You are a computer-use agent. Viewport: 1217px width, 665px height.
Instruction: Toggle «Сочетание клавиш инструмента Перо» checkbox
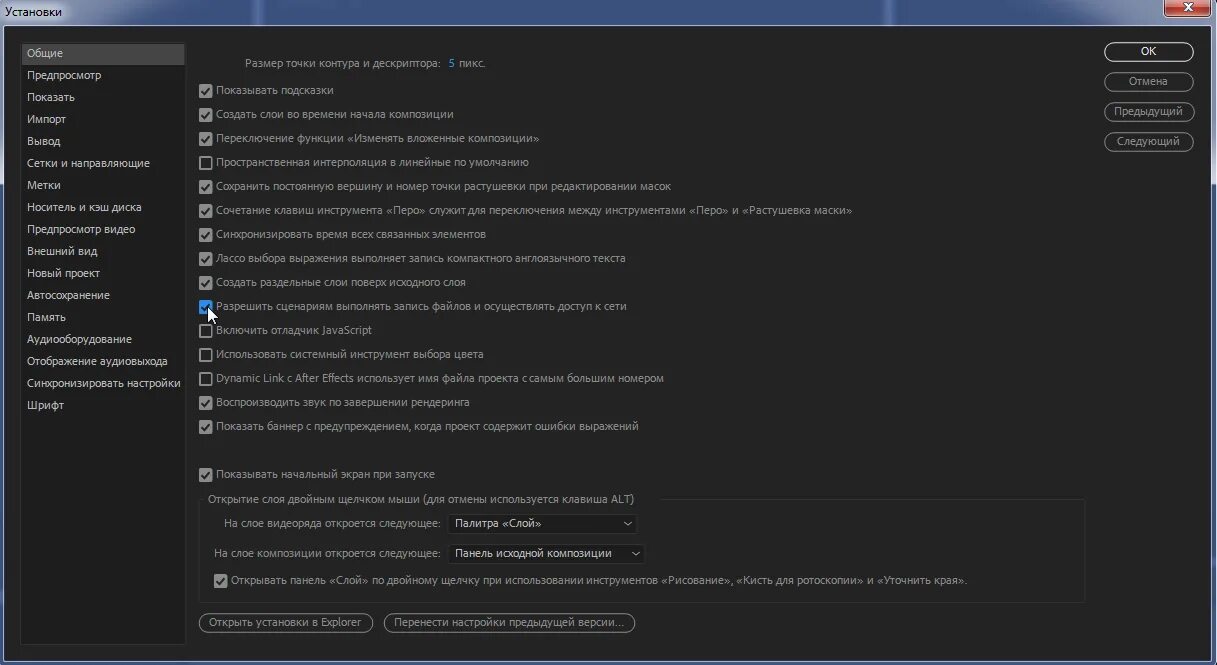point(206,210)
